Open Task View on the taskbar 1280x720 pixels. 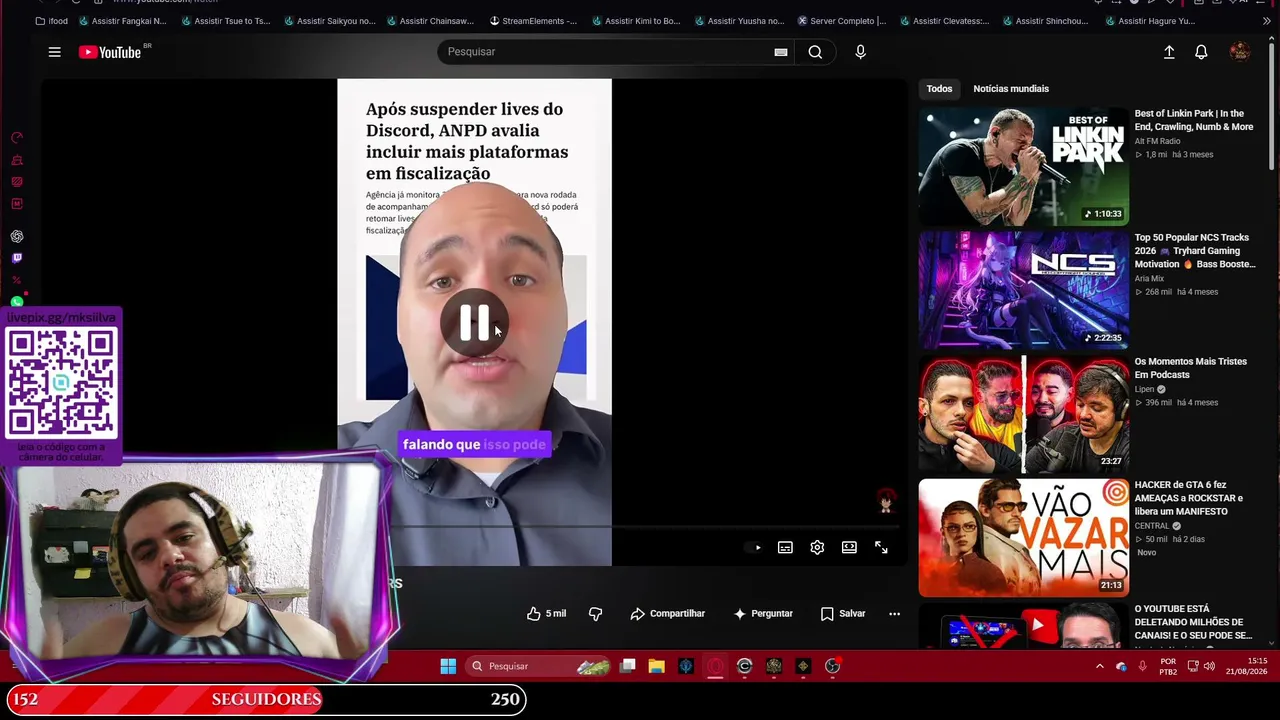click(x=627, y=666)
